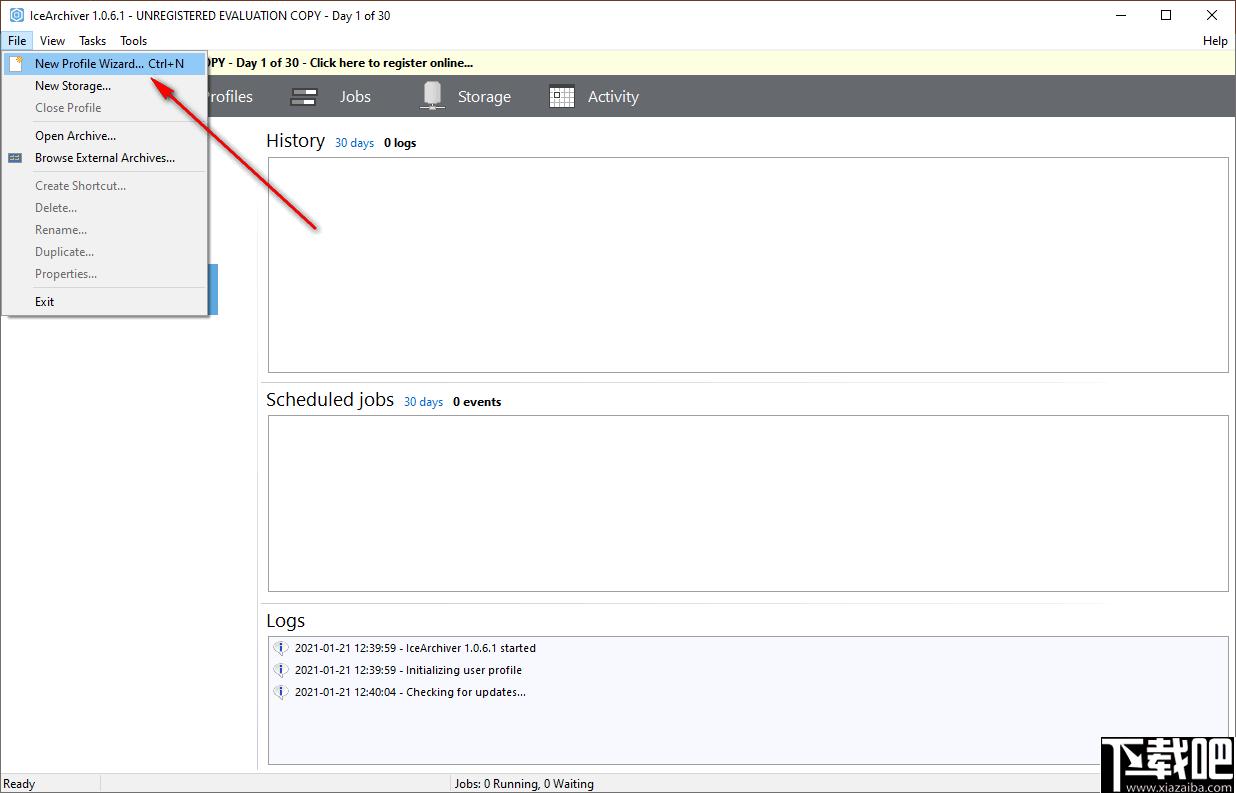
Task: Click Rename... menu entry
Action: [105, 230]
